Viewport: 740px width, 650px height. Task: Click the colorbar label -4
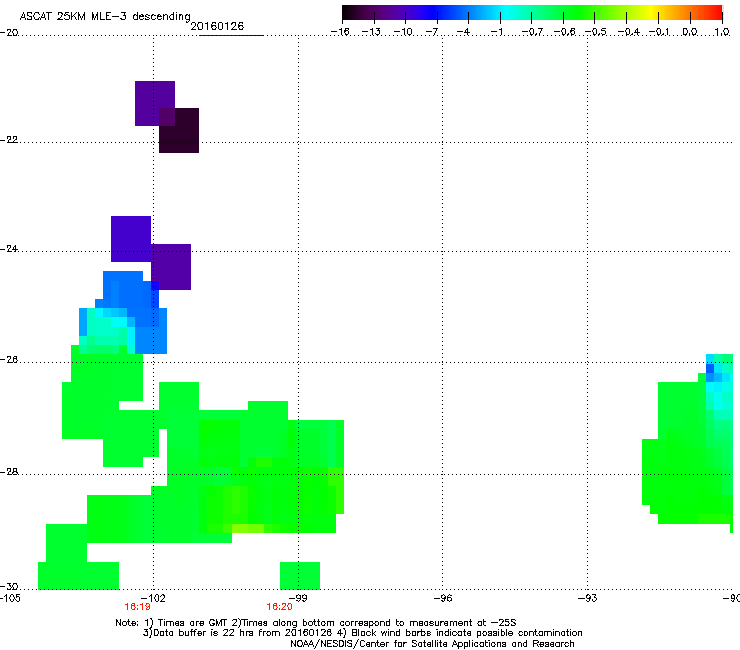[463, 32]
